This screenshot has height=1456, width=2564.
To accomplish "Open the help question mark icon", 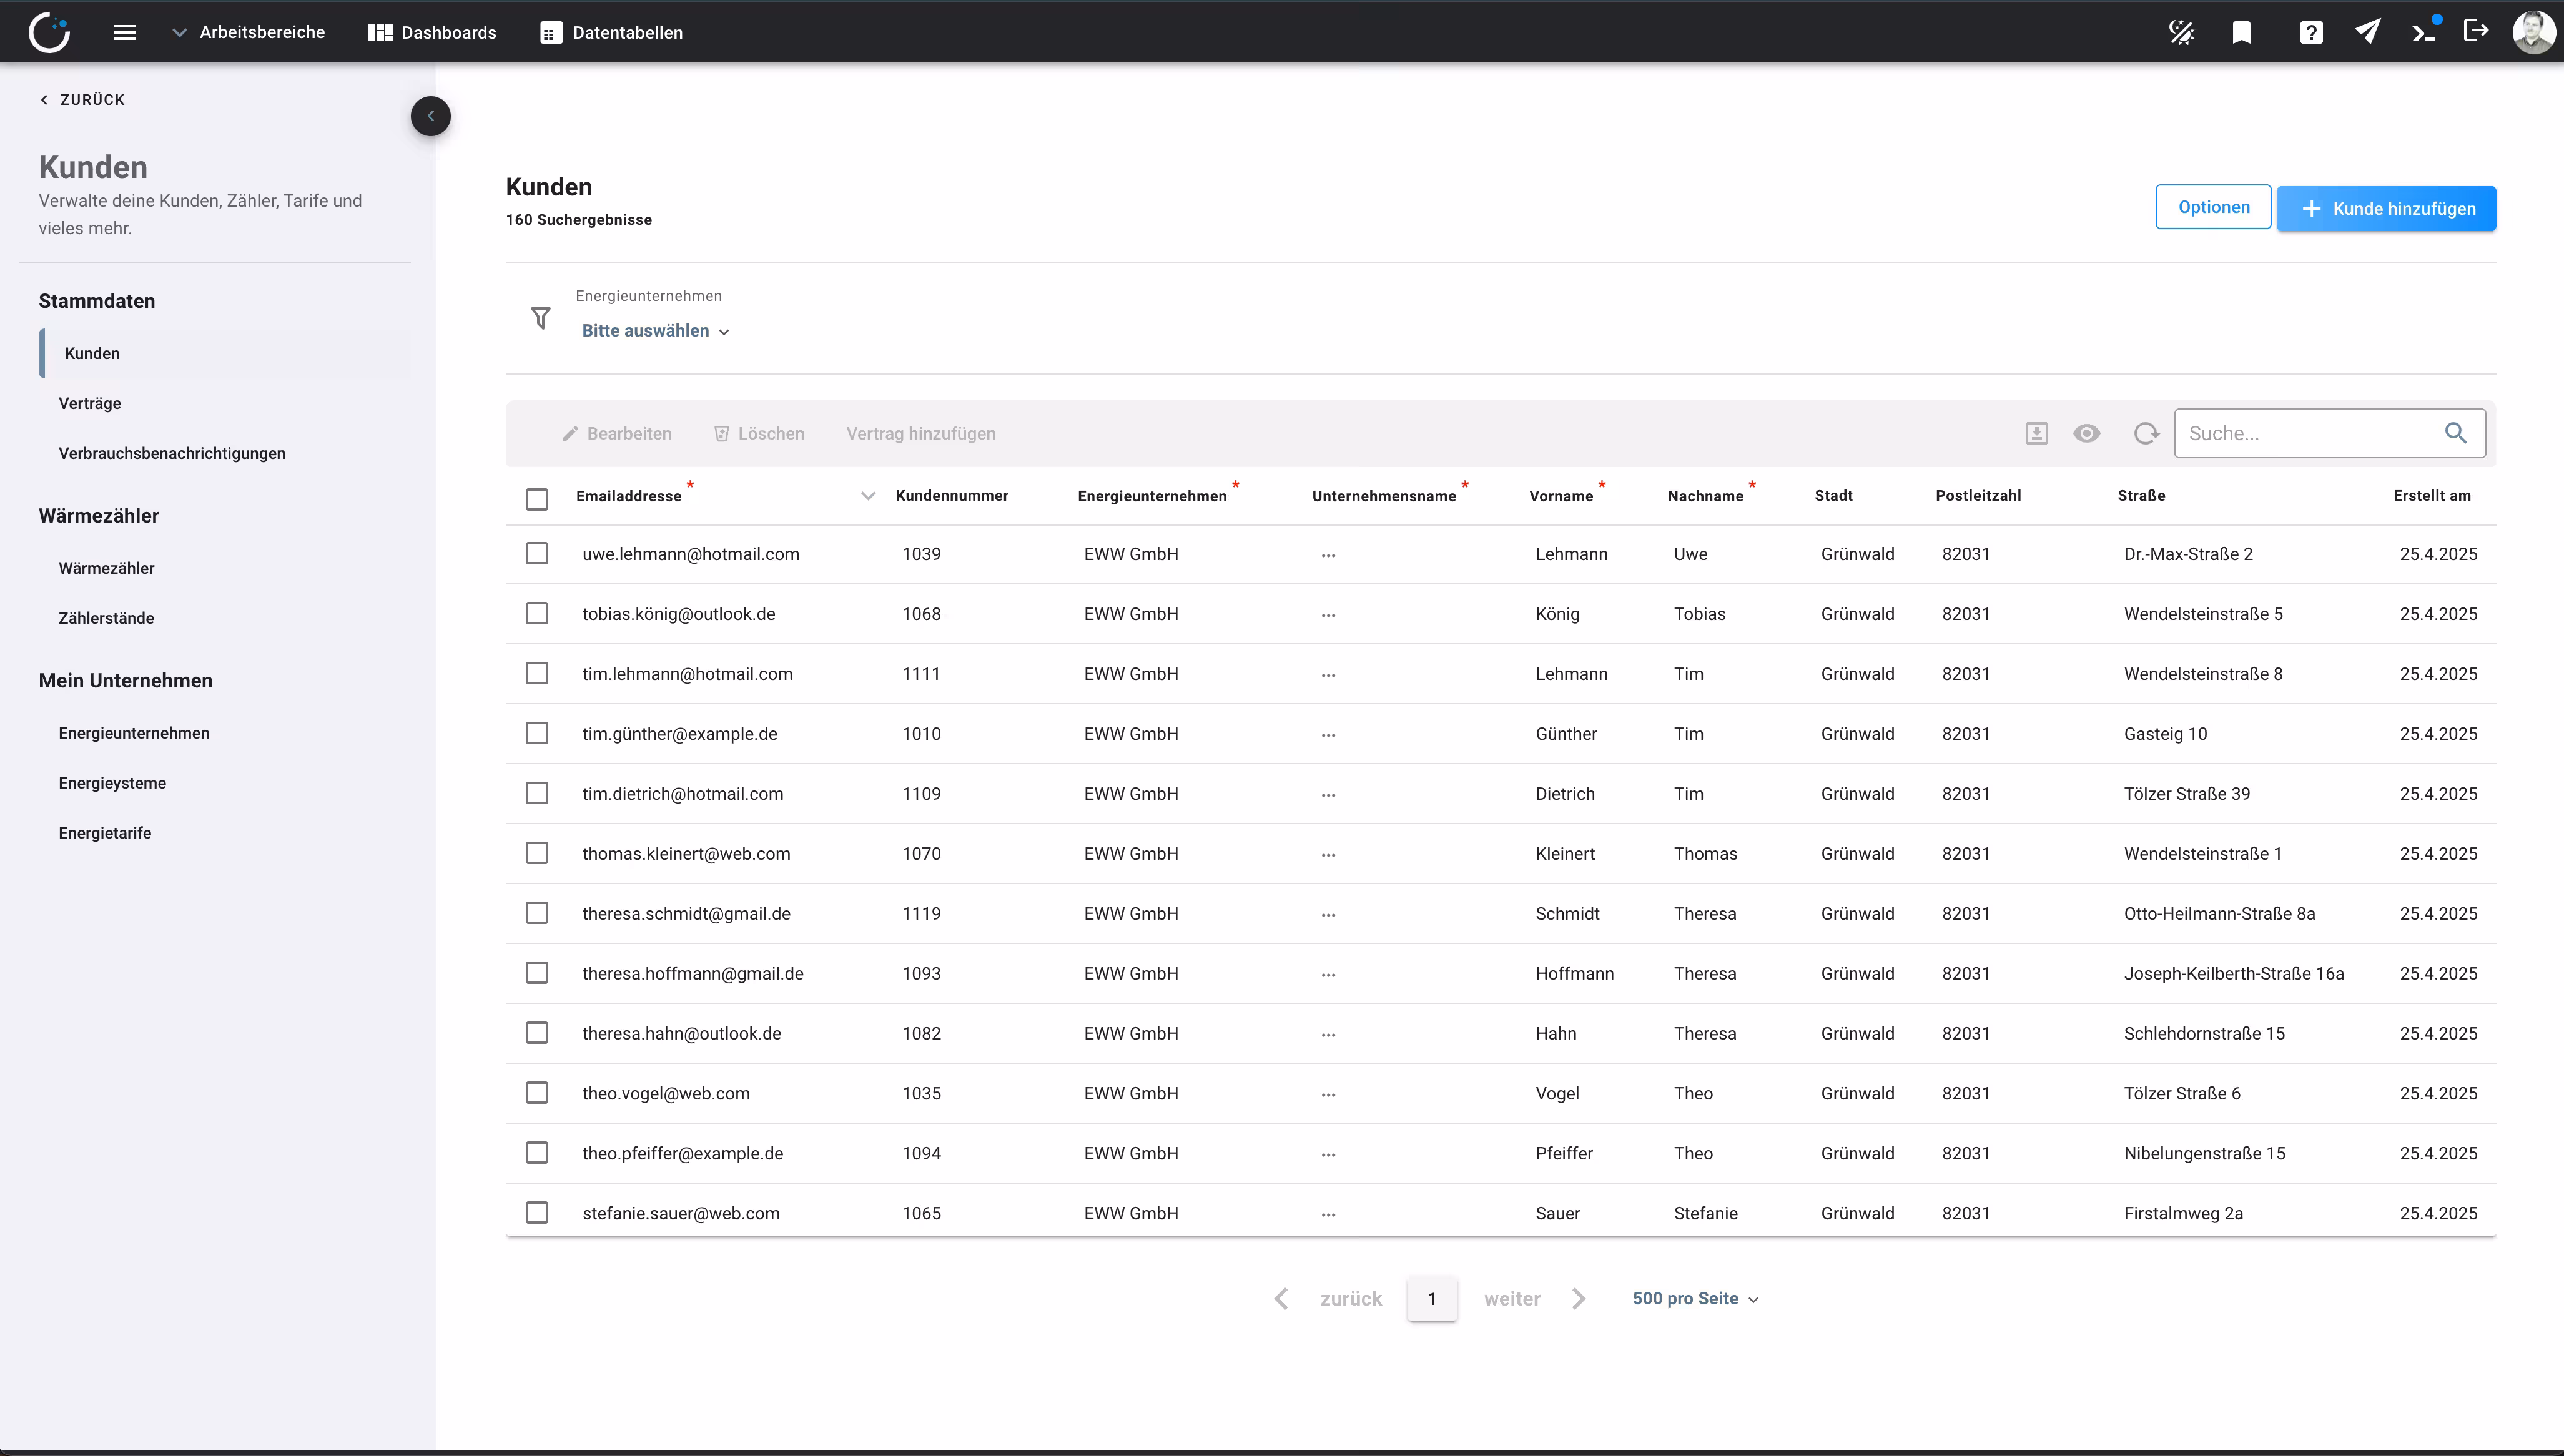I will click(x=2311, y=33).
